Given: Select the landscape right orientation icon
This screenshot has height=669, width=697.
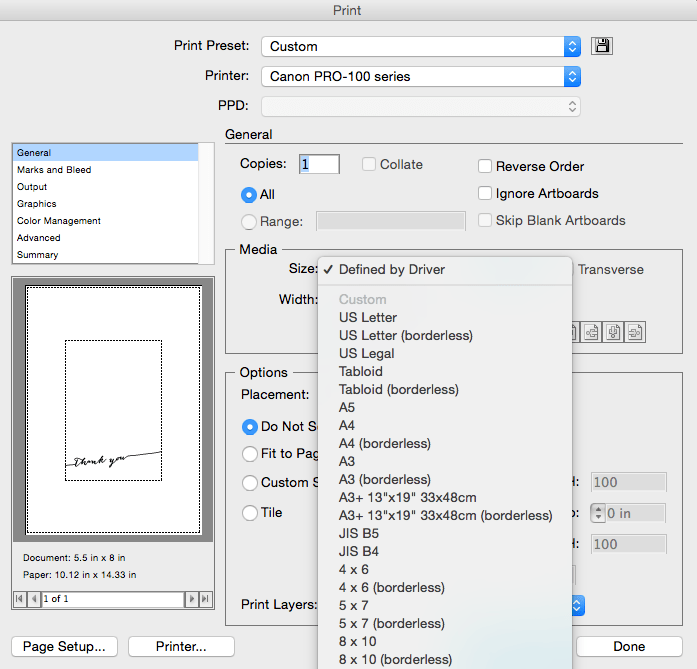Looking at the screenshot, I should [635, 332].
